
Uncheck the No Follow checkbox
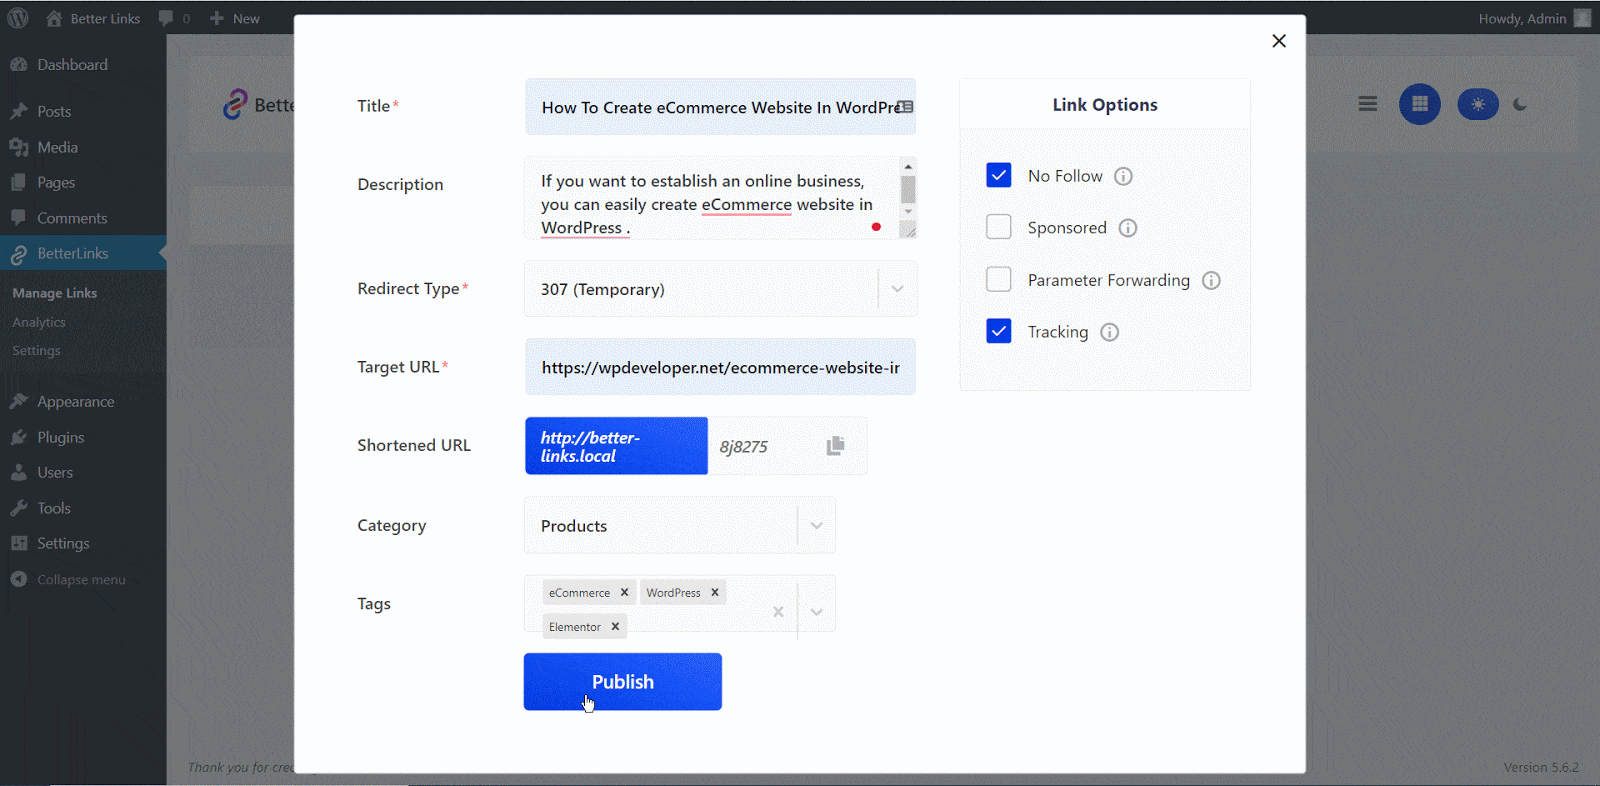[x=999, y=175]
